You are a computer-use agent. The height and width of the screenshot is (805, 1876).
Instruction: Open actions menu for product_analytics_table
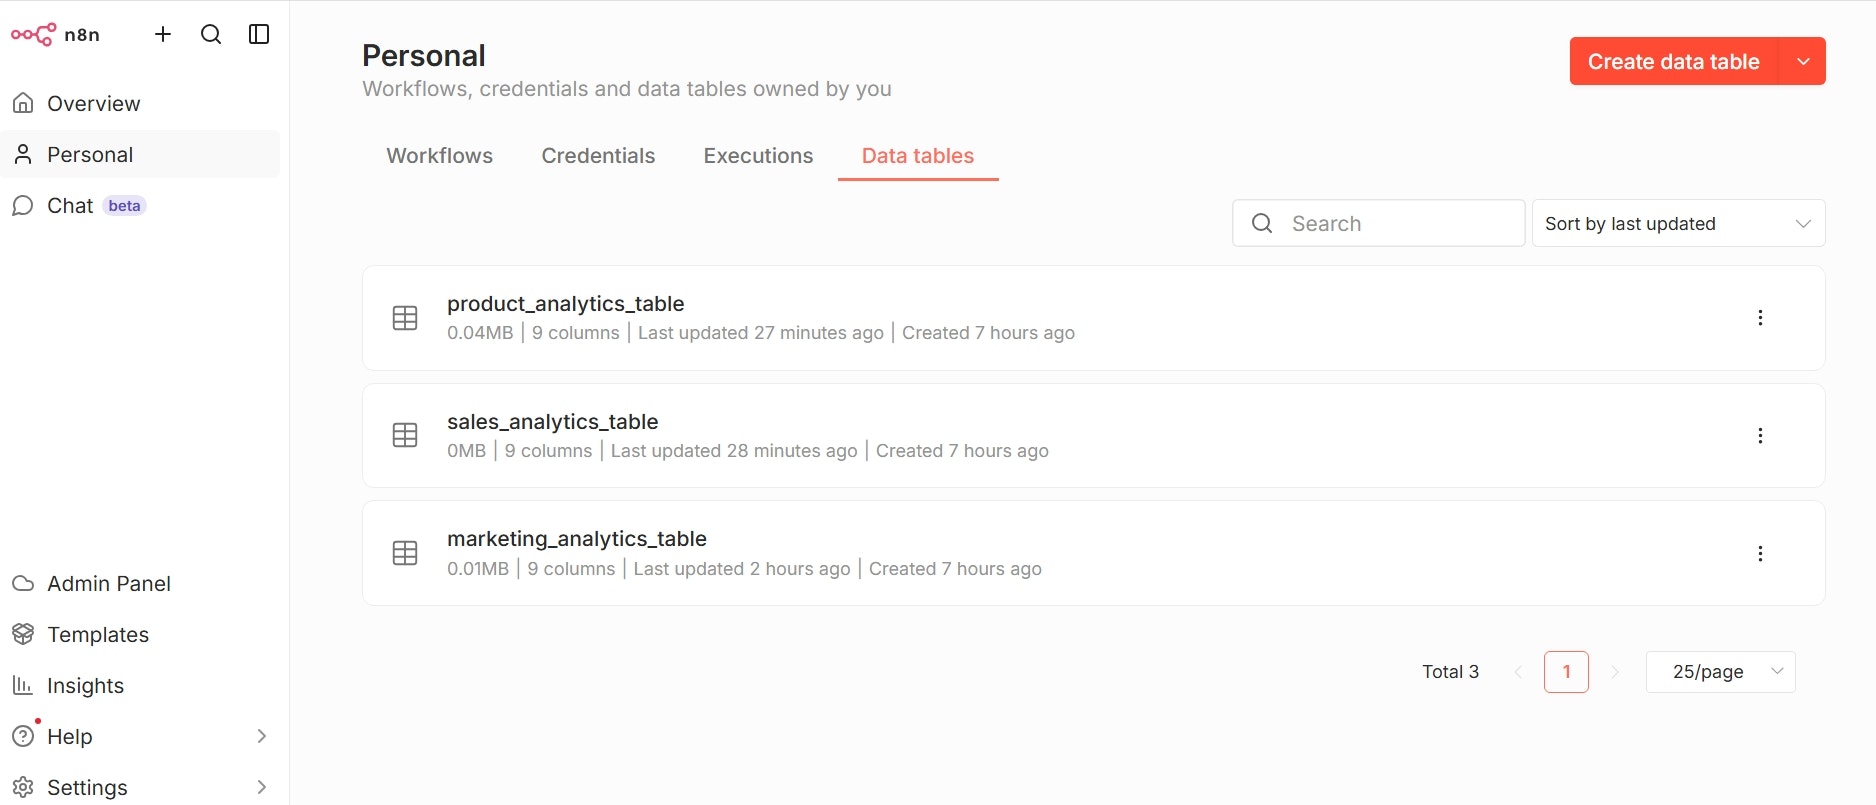coord(1760,318)
